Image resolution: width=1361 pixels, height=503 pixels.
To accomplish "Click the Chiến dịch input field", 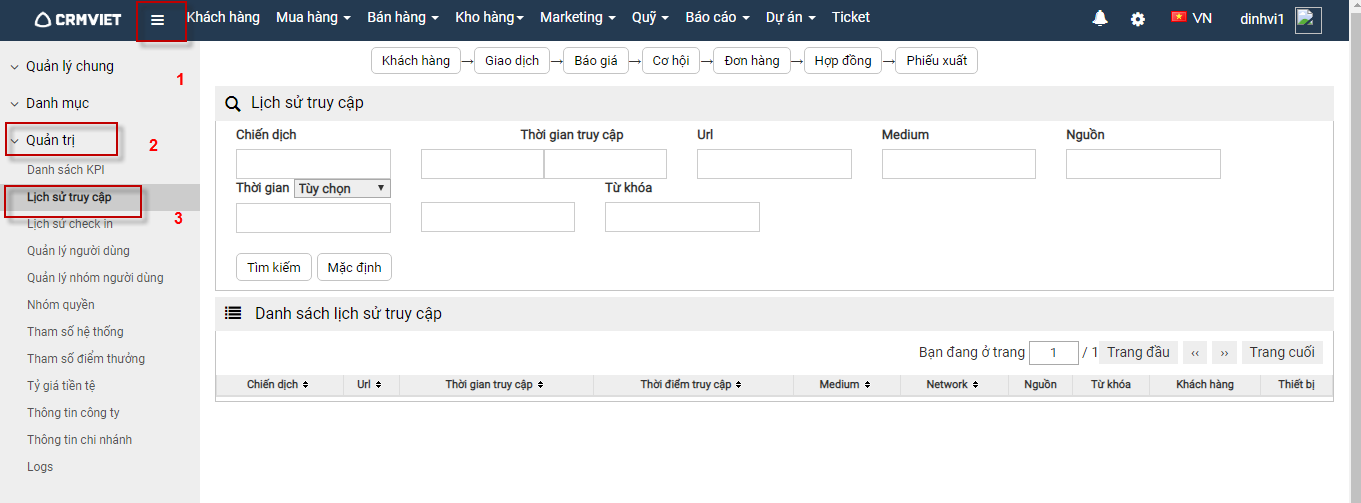I will 313,164.
